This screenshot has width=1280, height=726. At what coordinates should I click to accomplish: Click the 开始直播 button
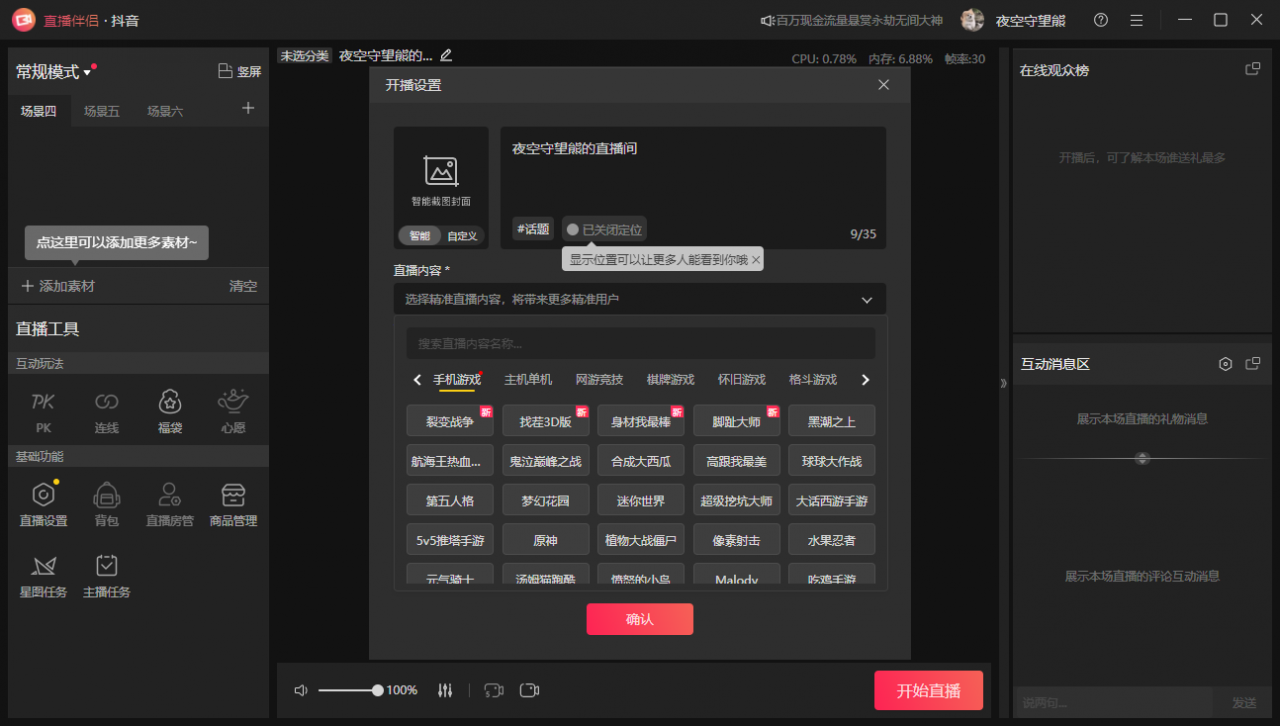pos(928,690)
